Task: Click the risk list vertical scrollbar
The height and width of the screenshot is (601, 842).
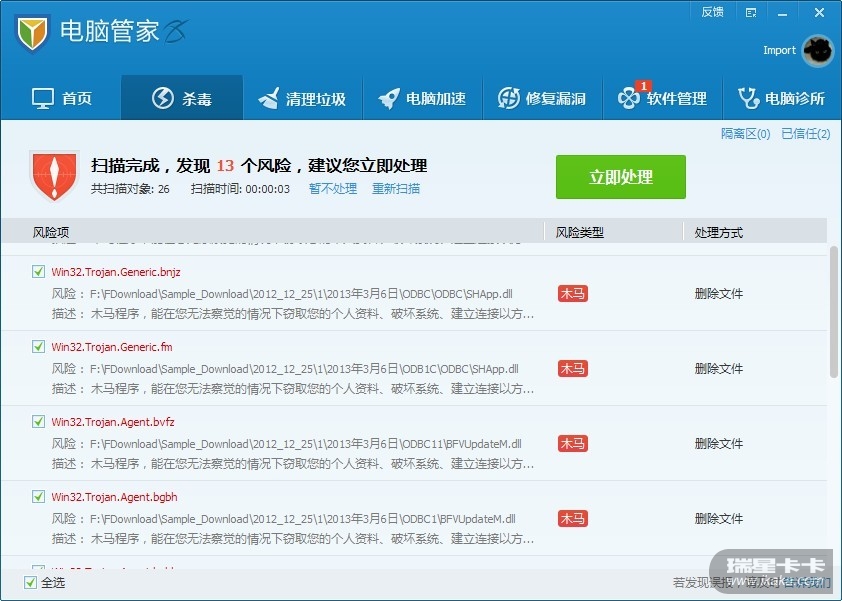Action: coord(835,312)
